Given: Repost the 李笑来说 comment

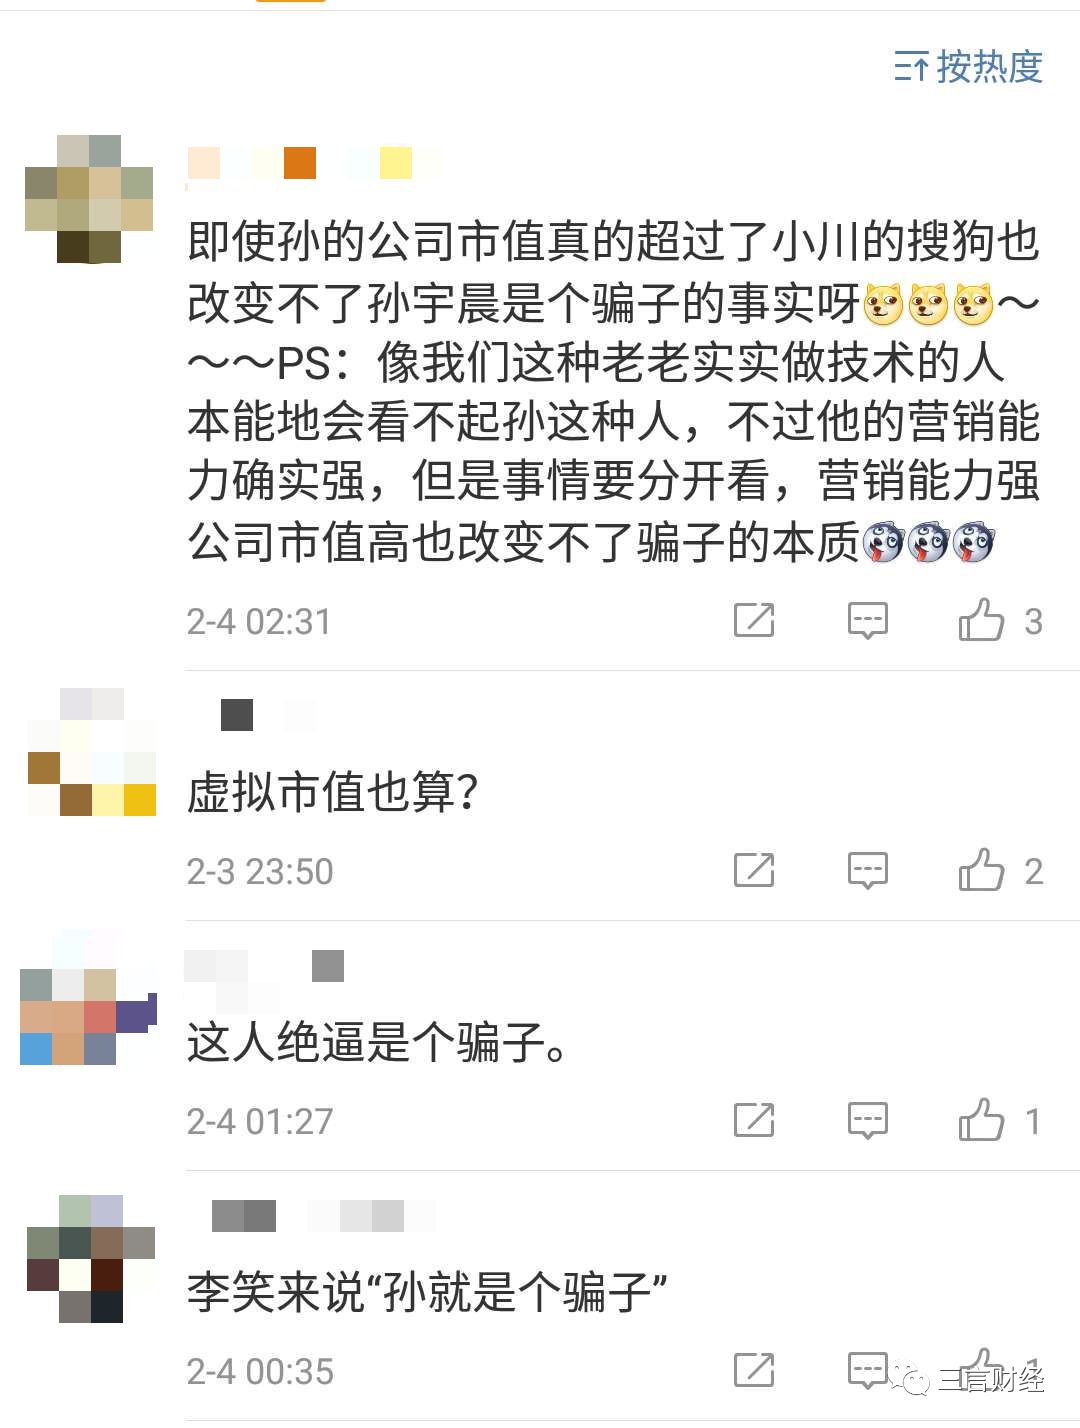Looking at the screenshot, I should point(754,1370).
